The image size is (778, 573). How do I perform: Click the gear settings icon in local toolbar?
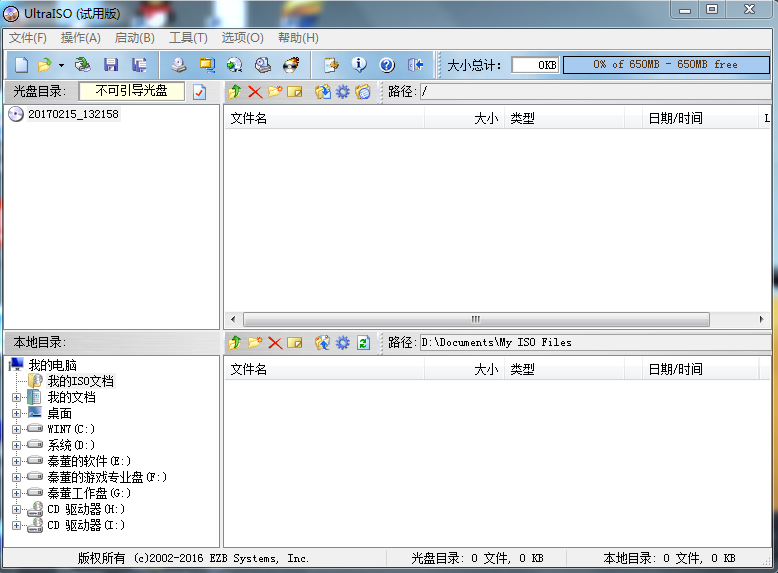pyautogui.click(x=343, y=342)
